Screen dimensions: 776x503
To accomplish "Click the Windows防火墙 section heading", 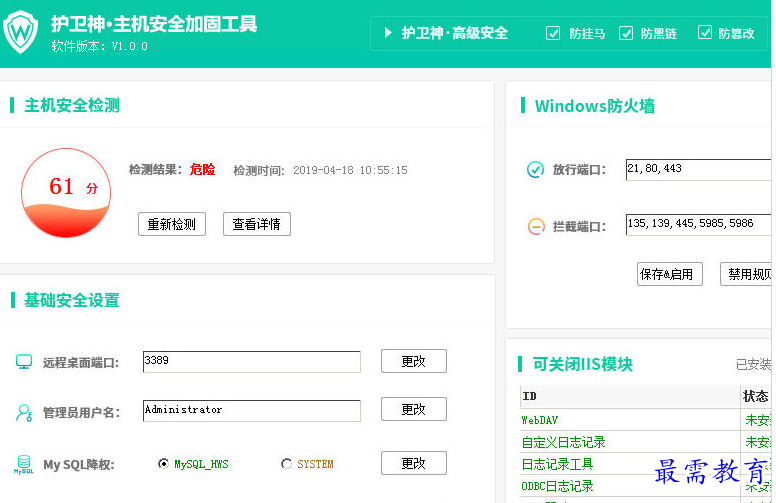I will 594,106.
